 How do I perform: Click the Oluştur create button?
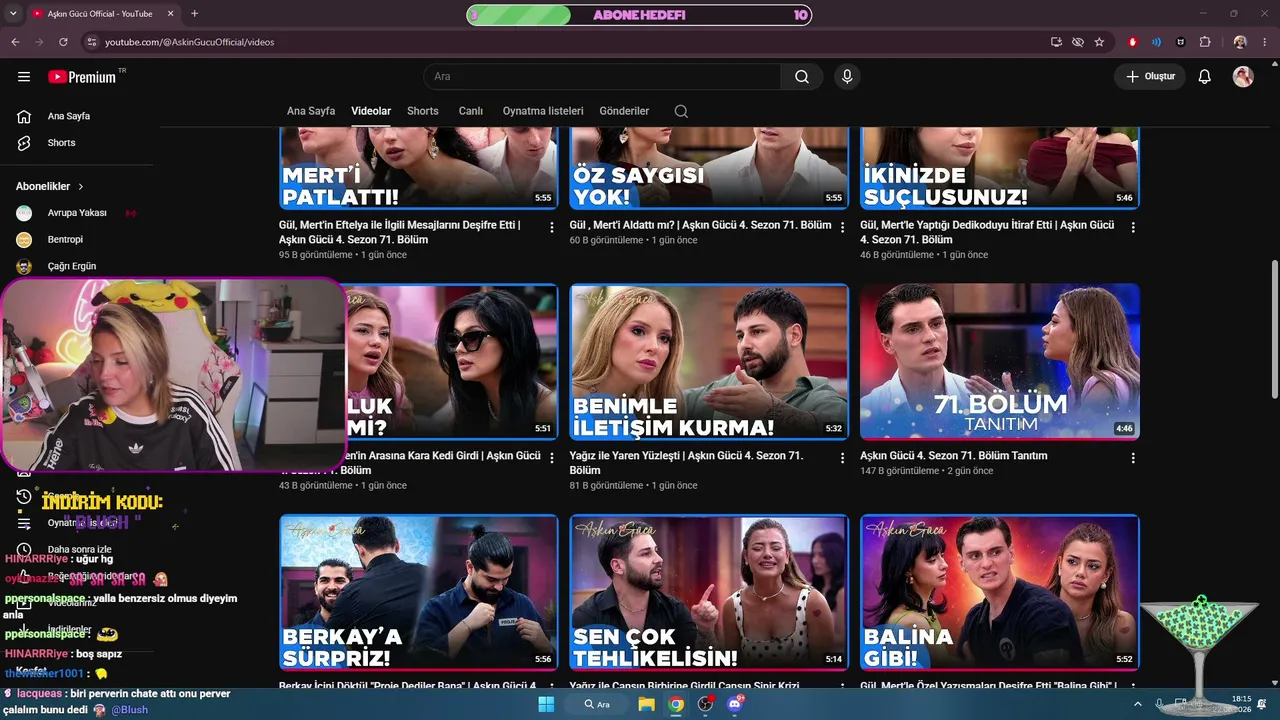point(1150,77)
